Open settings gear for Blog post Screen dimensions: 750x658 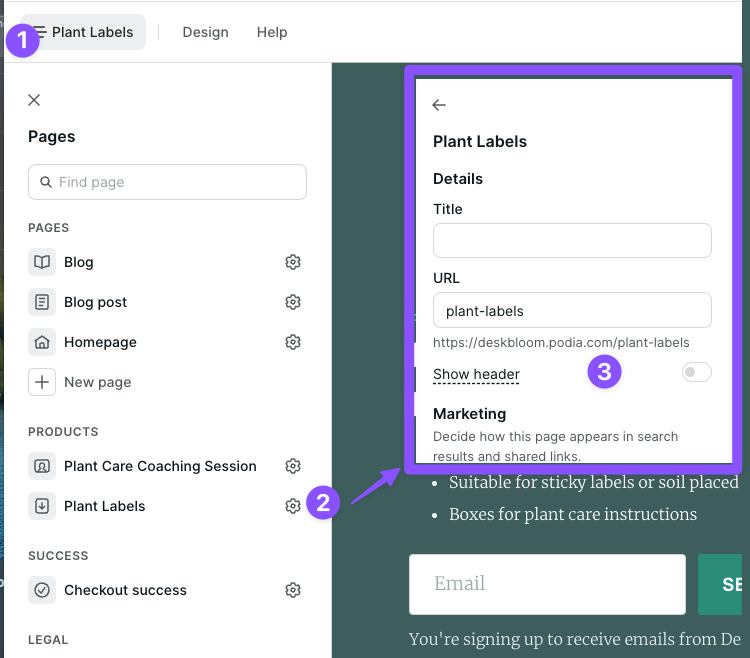coord(293,302)
